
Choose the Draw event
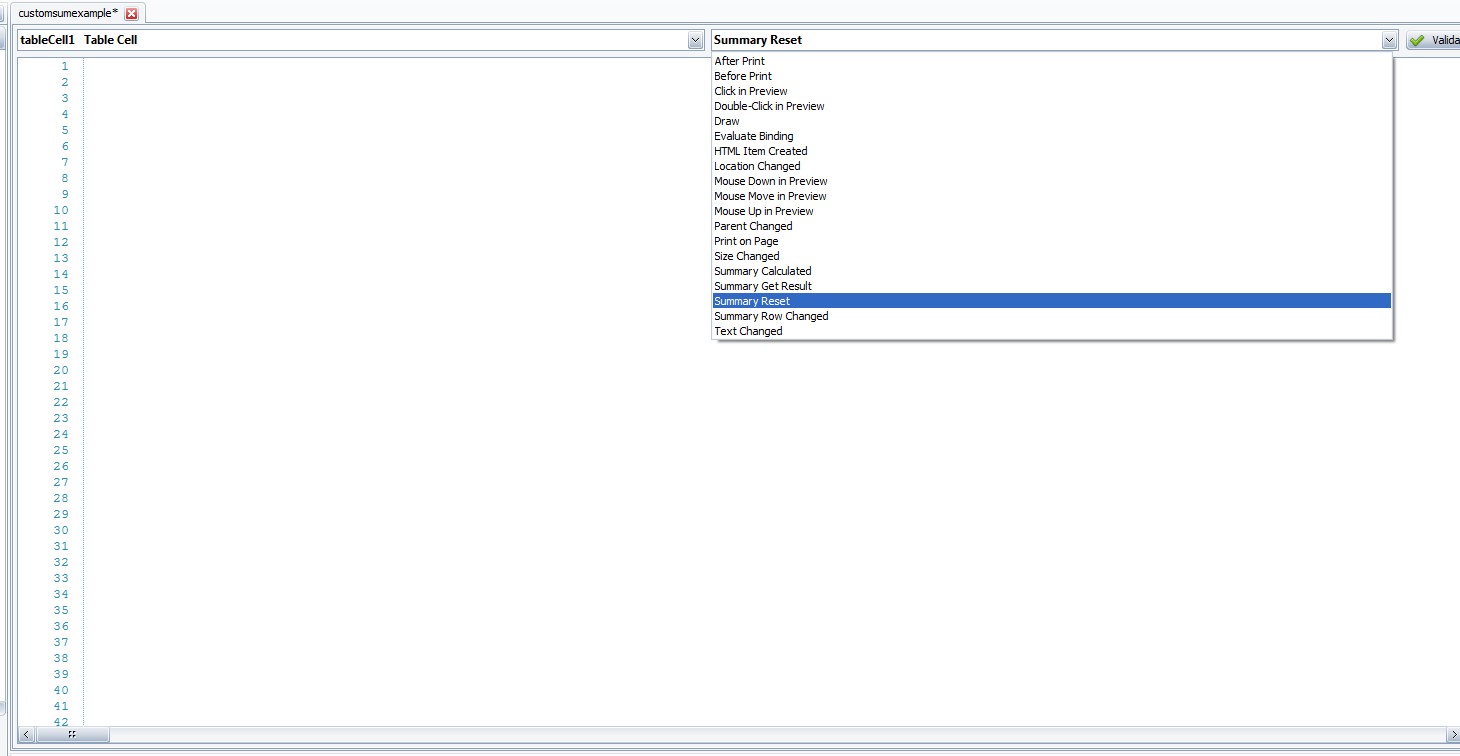727,121
